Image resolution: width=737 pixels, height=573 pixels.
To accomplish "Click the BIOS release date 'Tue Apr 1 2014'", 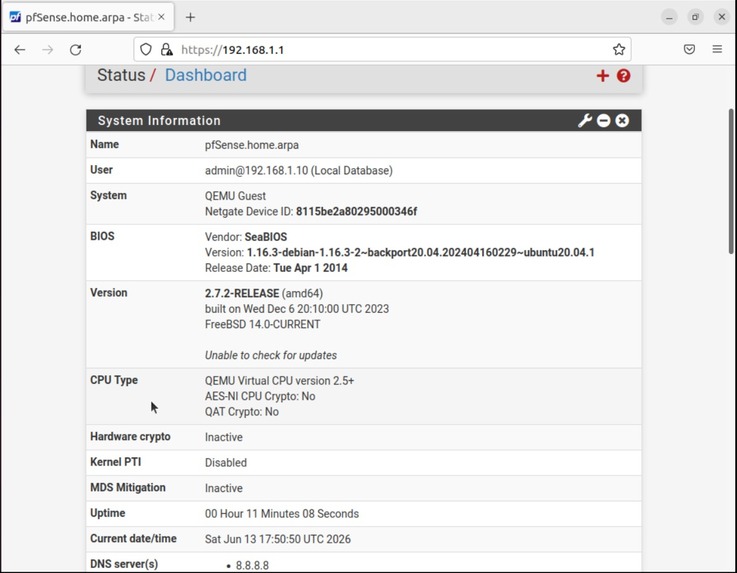I will point(310,268).
